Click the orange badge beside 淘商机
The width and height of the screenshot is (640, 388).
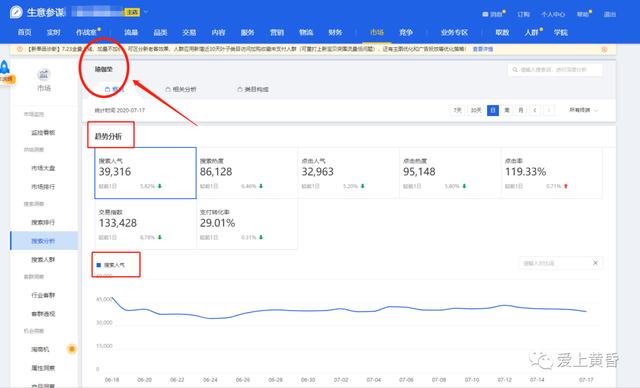click(72, 349)
